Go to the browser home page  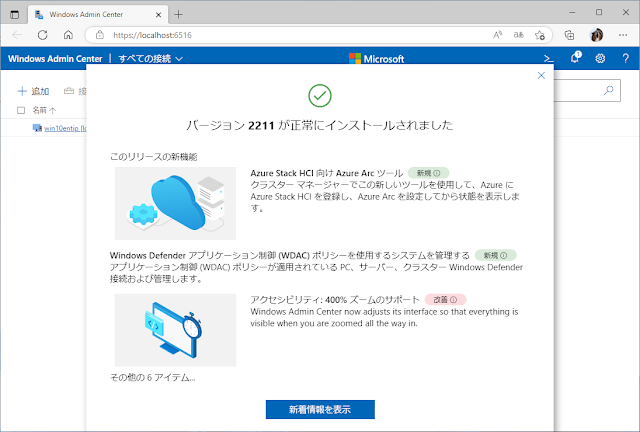pos(68,35)
